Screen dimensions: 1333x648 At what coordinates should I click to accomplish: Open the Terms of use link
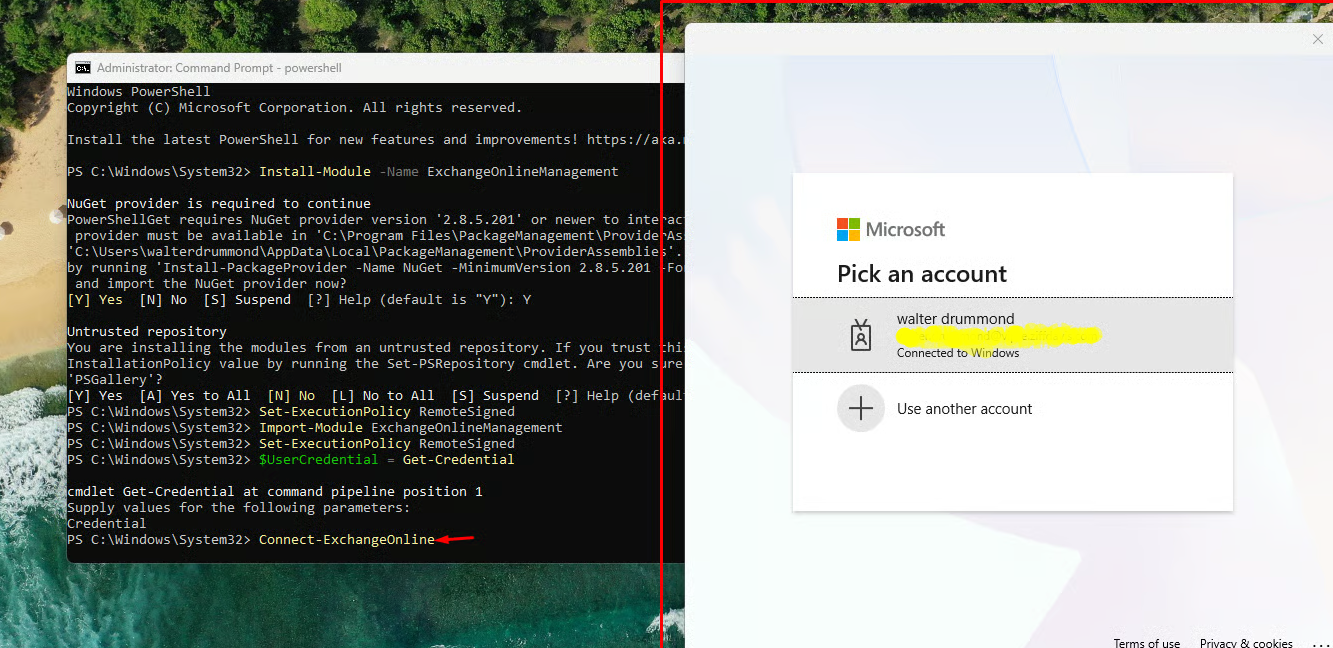[x=1146, y=643]
